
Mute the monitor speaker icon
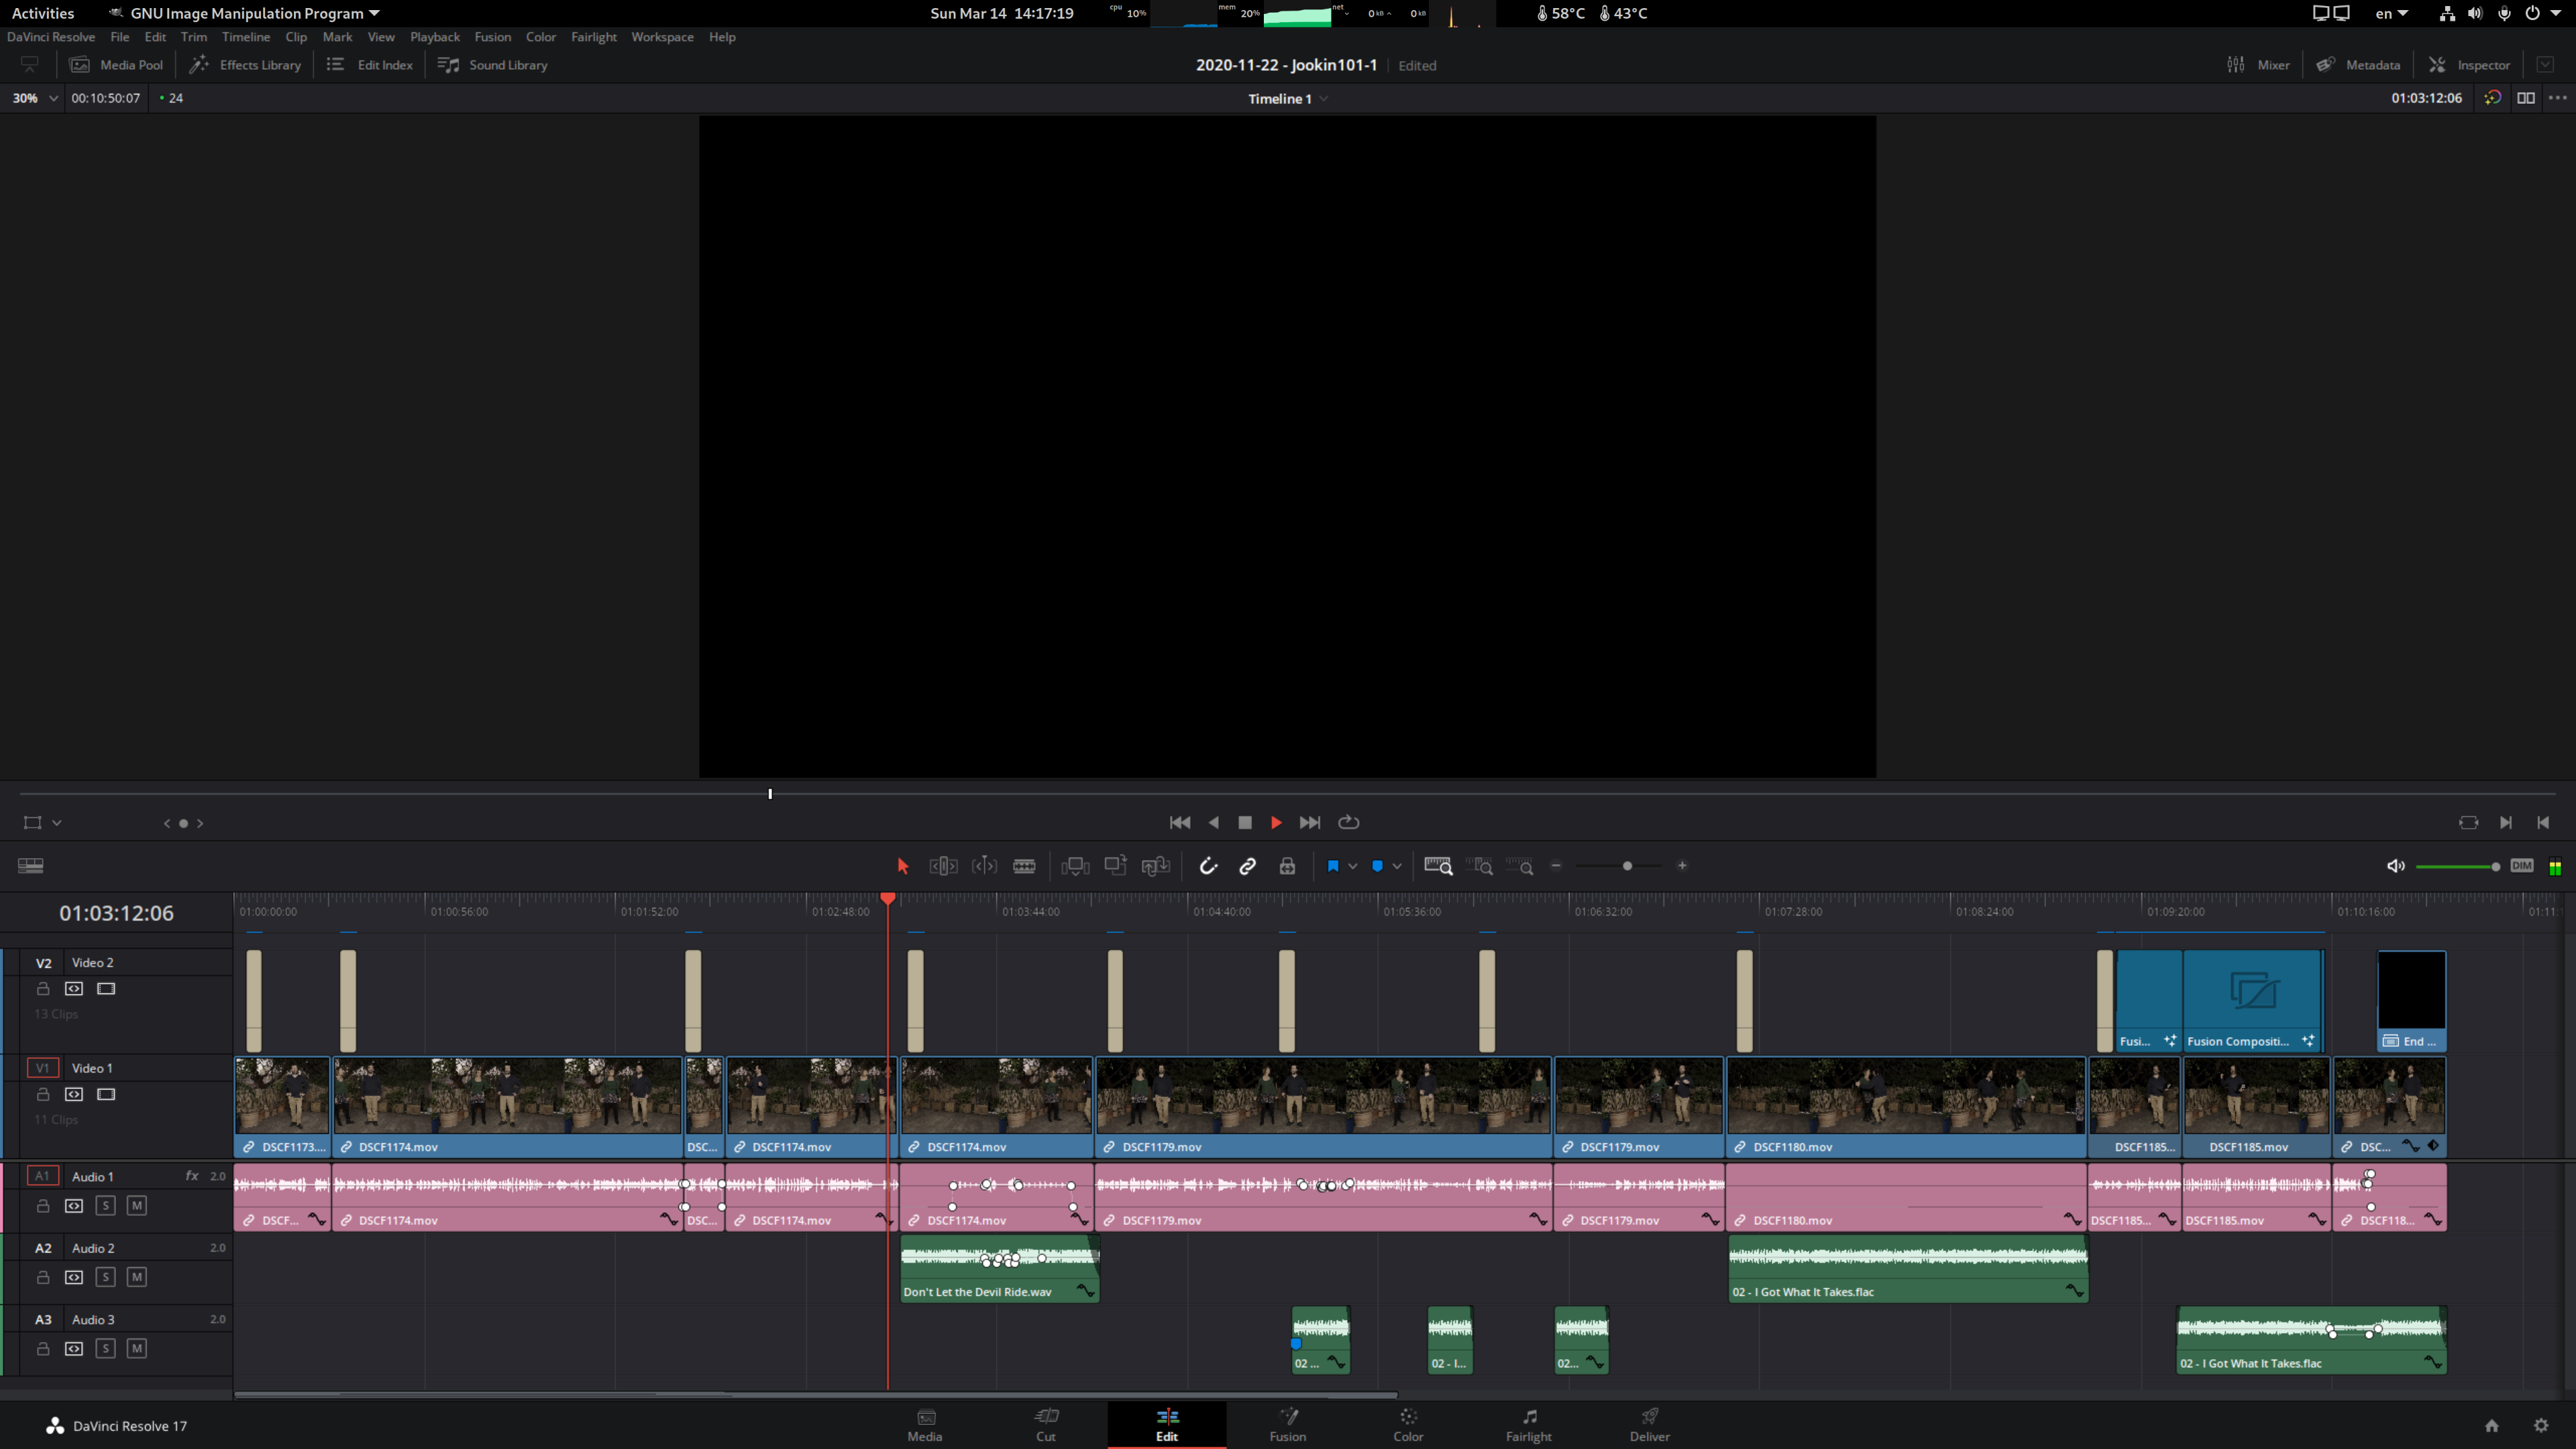tap(2395, 866)
